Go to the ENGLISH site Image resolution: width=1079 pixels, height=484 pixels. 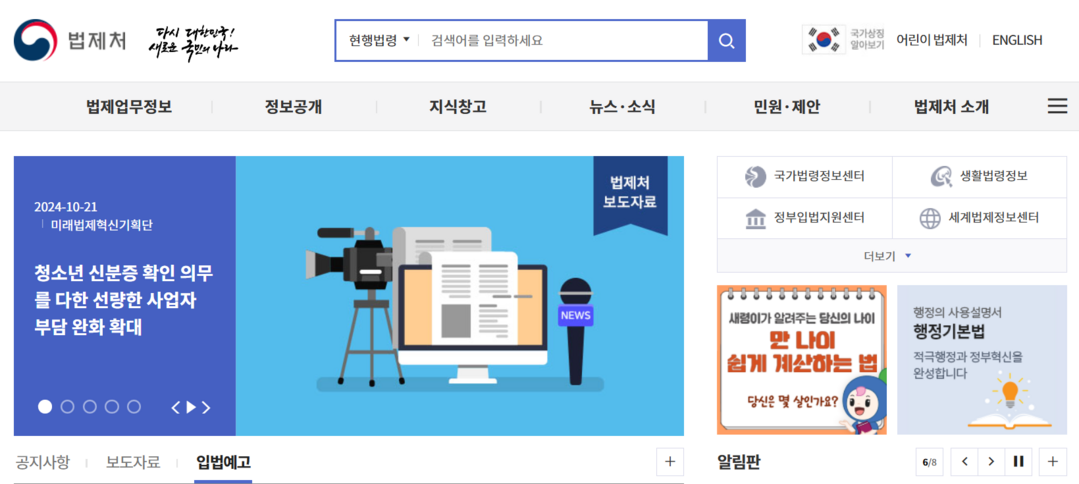click(1016, 40)
